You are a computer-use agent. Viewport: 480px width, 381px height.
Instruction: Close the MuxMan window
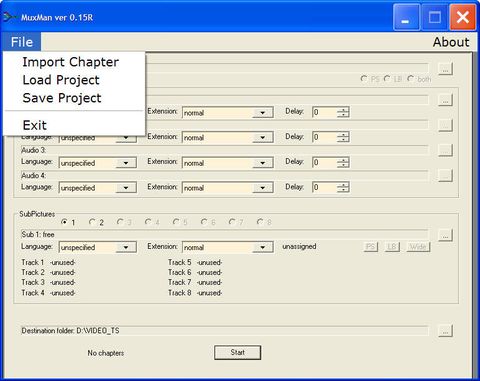coord(463,17)
